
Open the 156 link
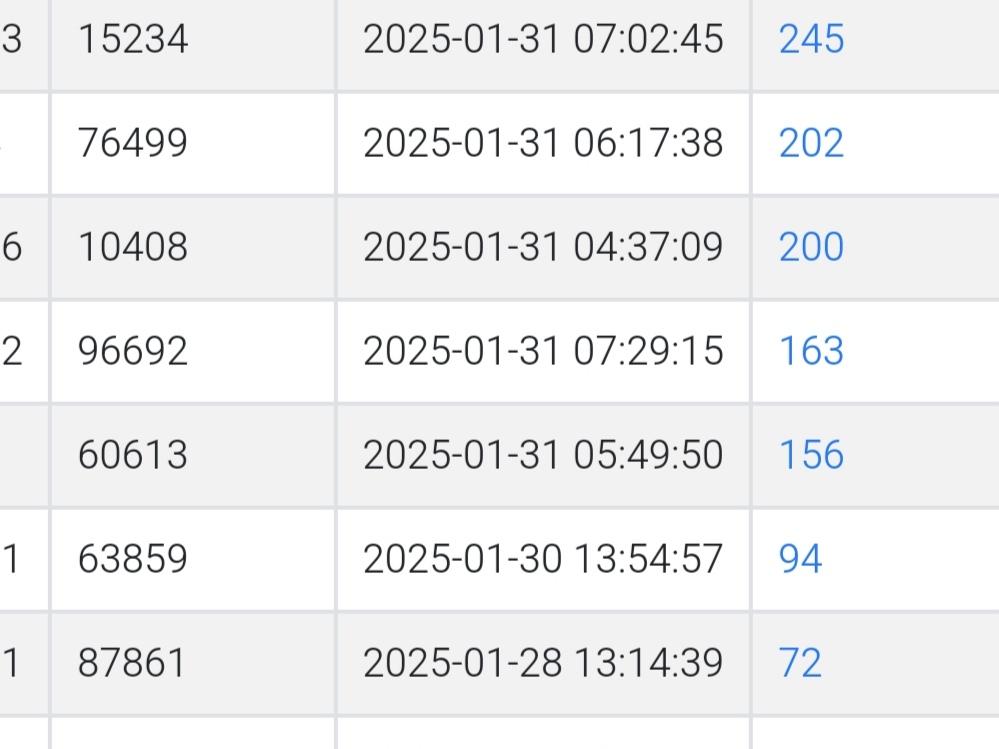(811, 455)
